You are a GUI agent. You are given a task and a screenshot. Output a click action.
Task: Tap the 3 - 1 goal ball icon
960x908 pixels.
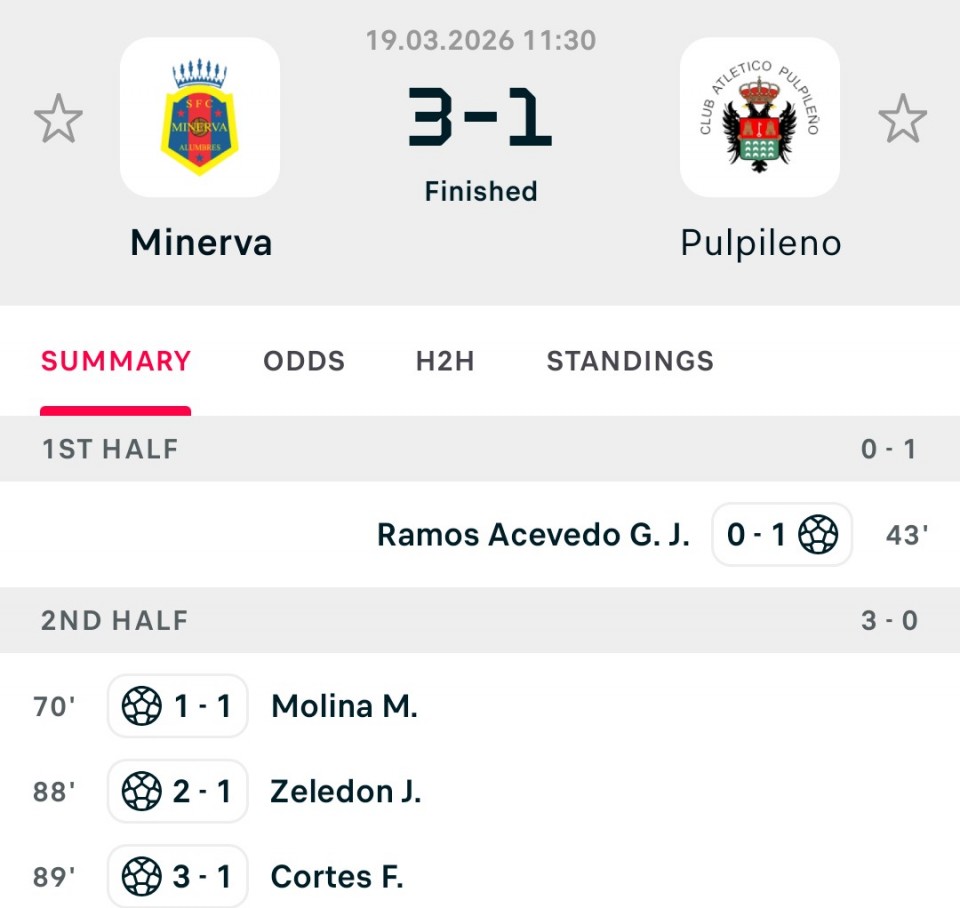142,877
